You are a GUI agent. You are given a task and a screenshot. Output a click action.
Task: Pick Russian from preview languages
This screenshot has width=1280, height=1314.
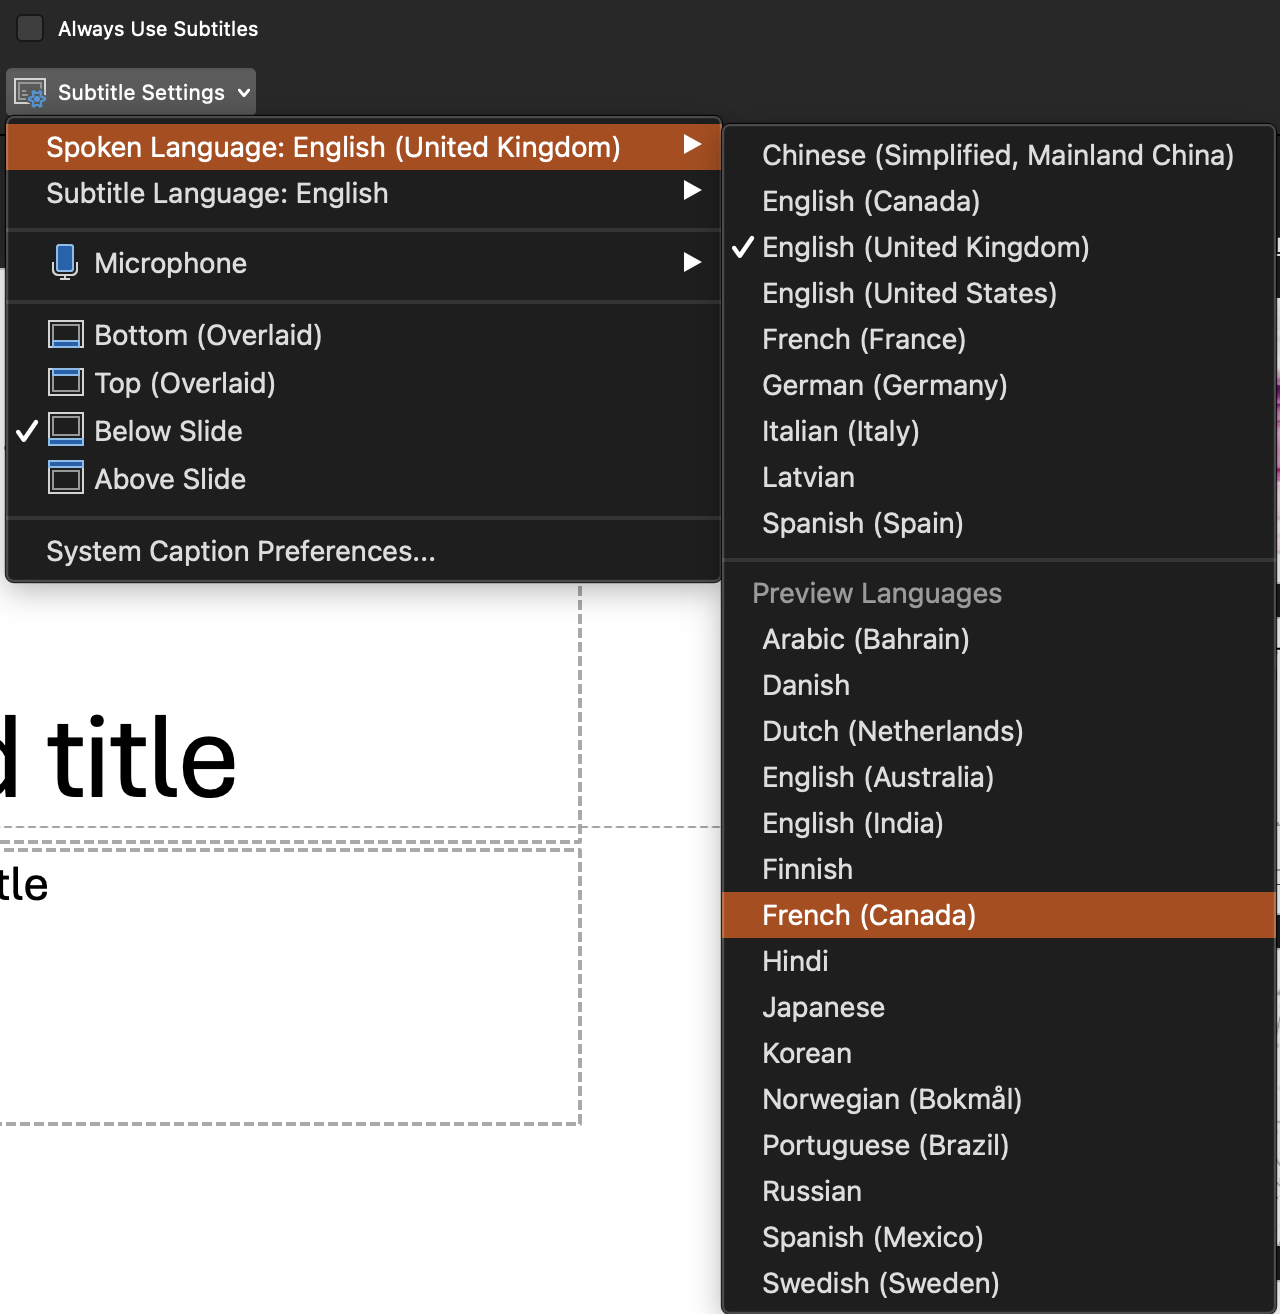999,1191
